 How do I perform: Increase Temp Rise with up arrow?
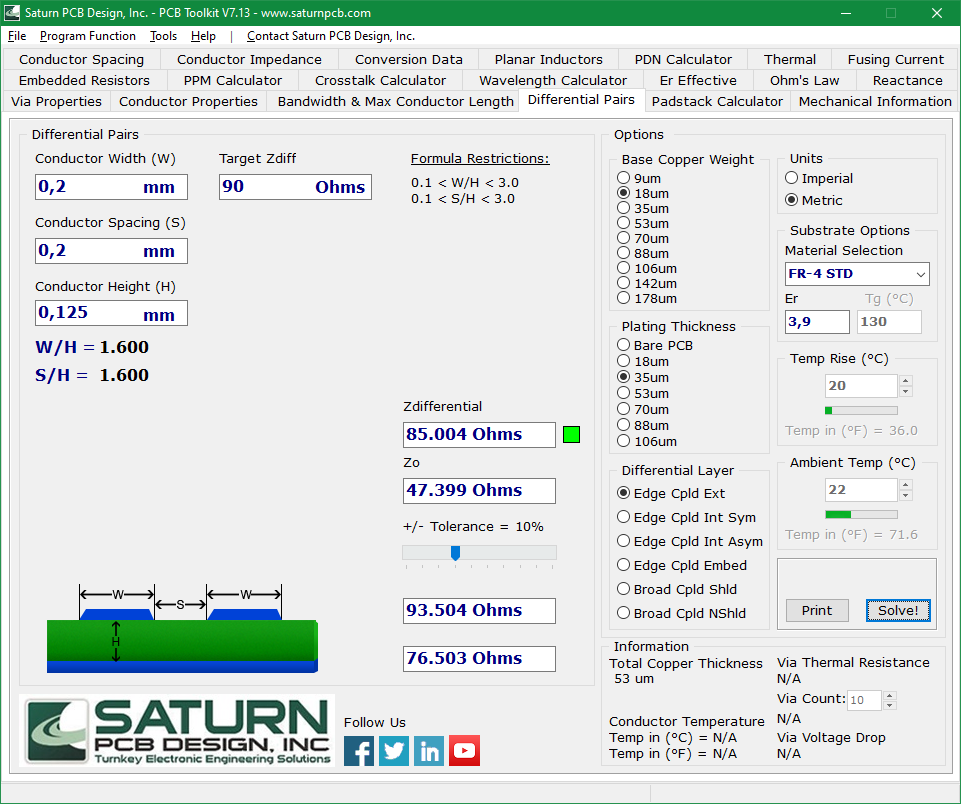906,381
